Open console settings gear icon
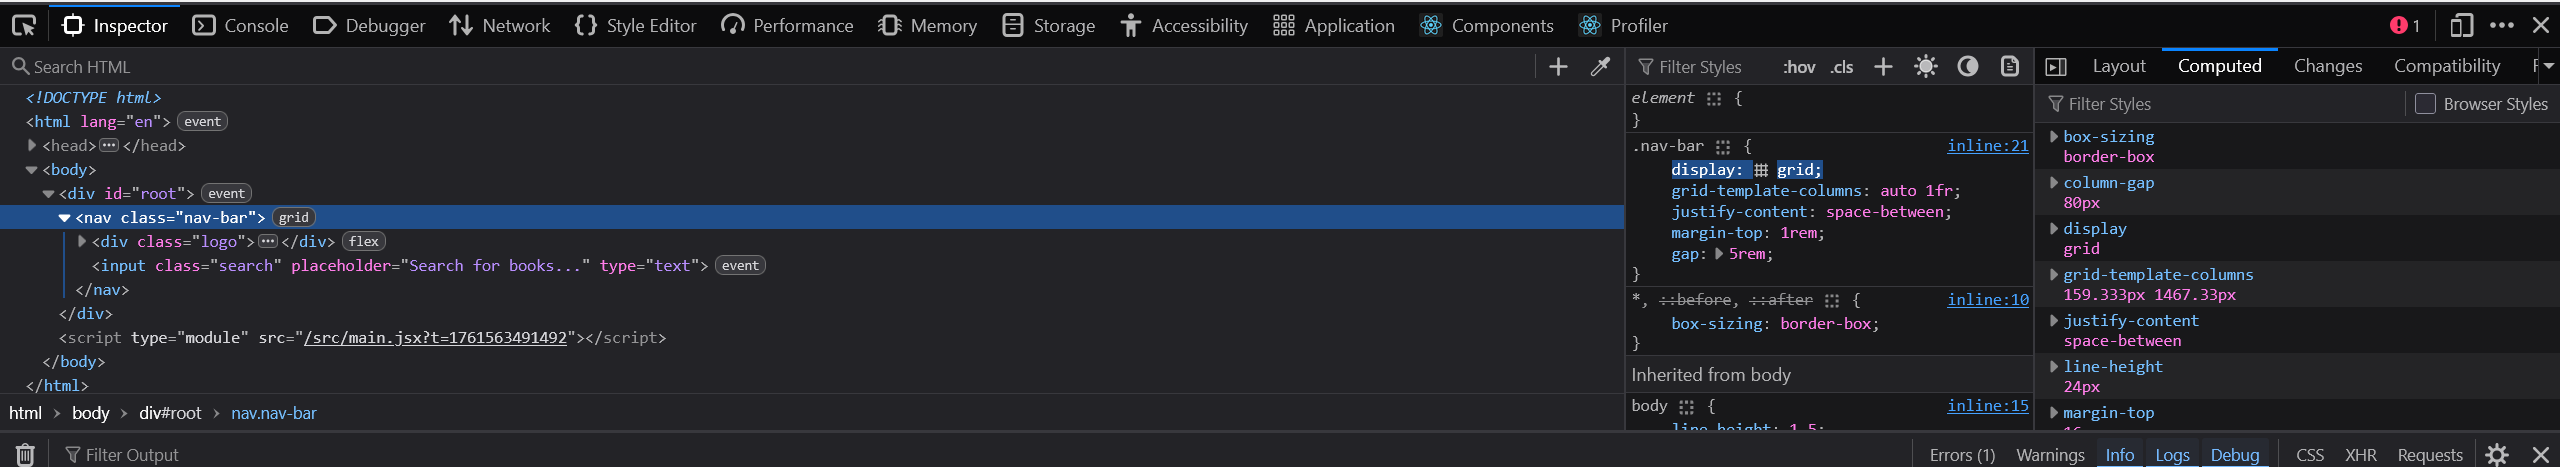The image size is (2560, 467). click(2497, 455)
